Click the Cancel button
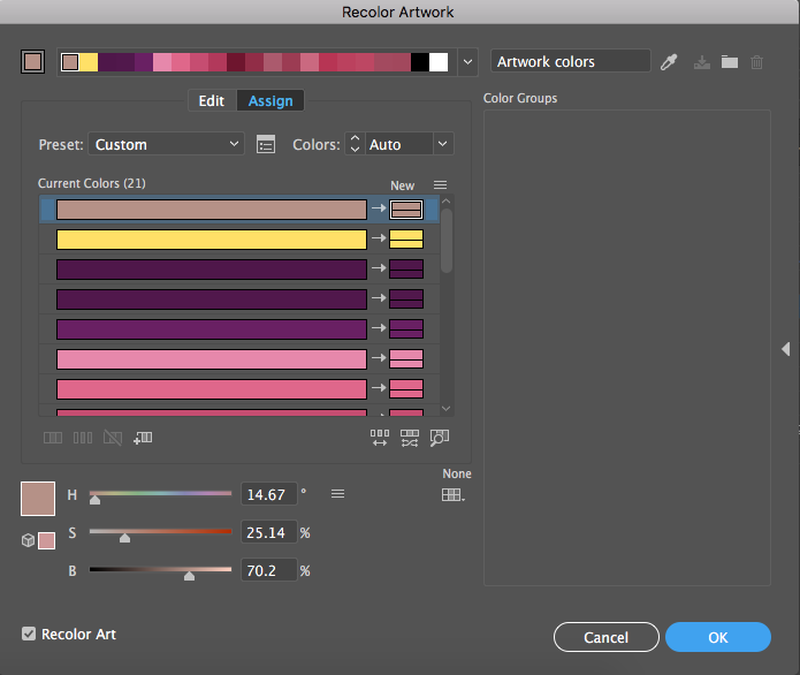Image resolution: width=800 pixels, height=675 pixels. coord(606,637)
